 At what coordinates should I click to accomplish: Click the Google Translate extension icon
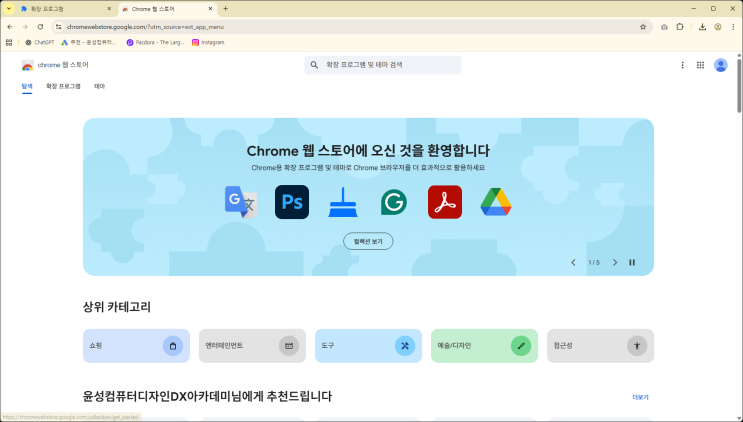tap(240, 202)
